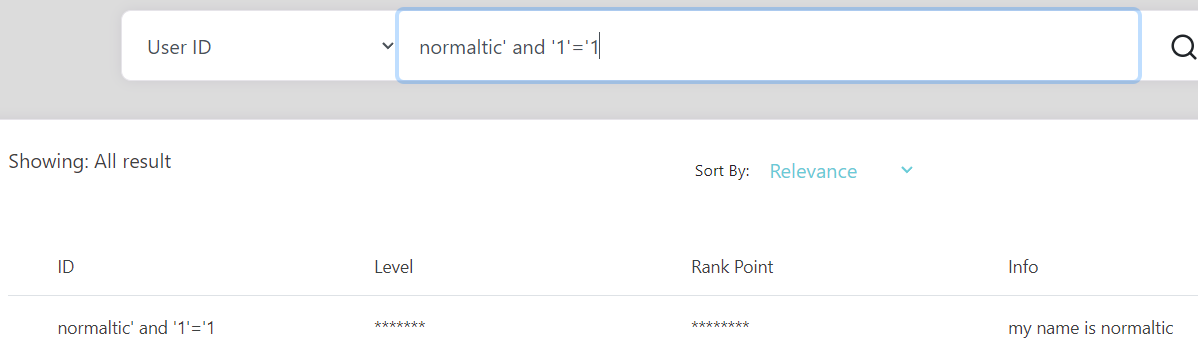1198x364 pixels.
Task: Click the Rank Point column header
Action: pyautogui.click(x=732, y=267)
